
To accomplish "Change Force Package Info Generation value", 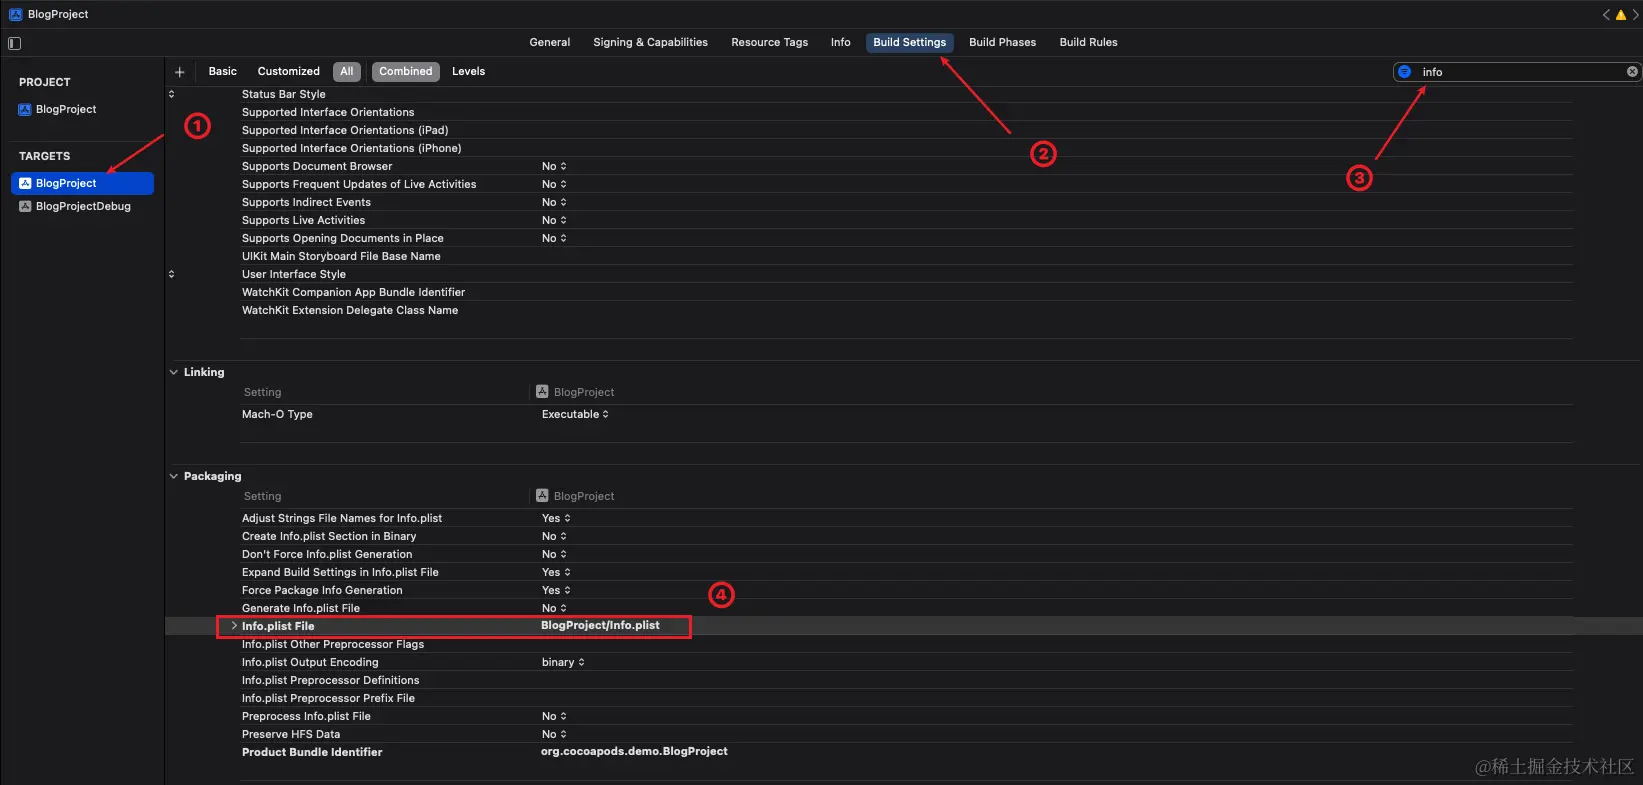I will pyautogui.click(x=556, y=590).
